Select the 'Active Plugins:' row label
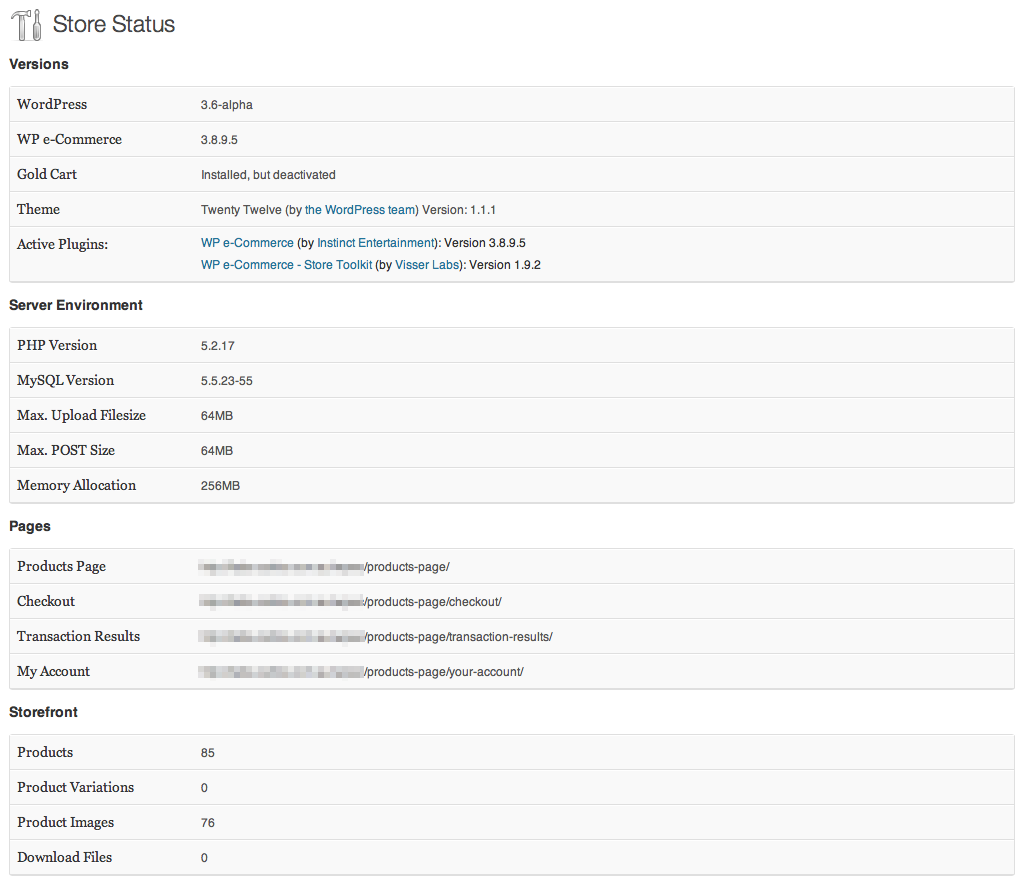The height and width of the screenshot is (889, 1025). pyautogui.click(x=62, y=244)
